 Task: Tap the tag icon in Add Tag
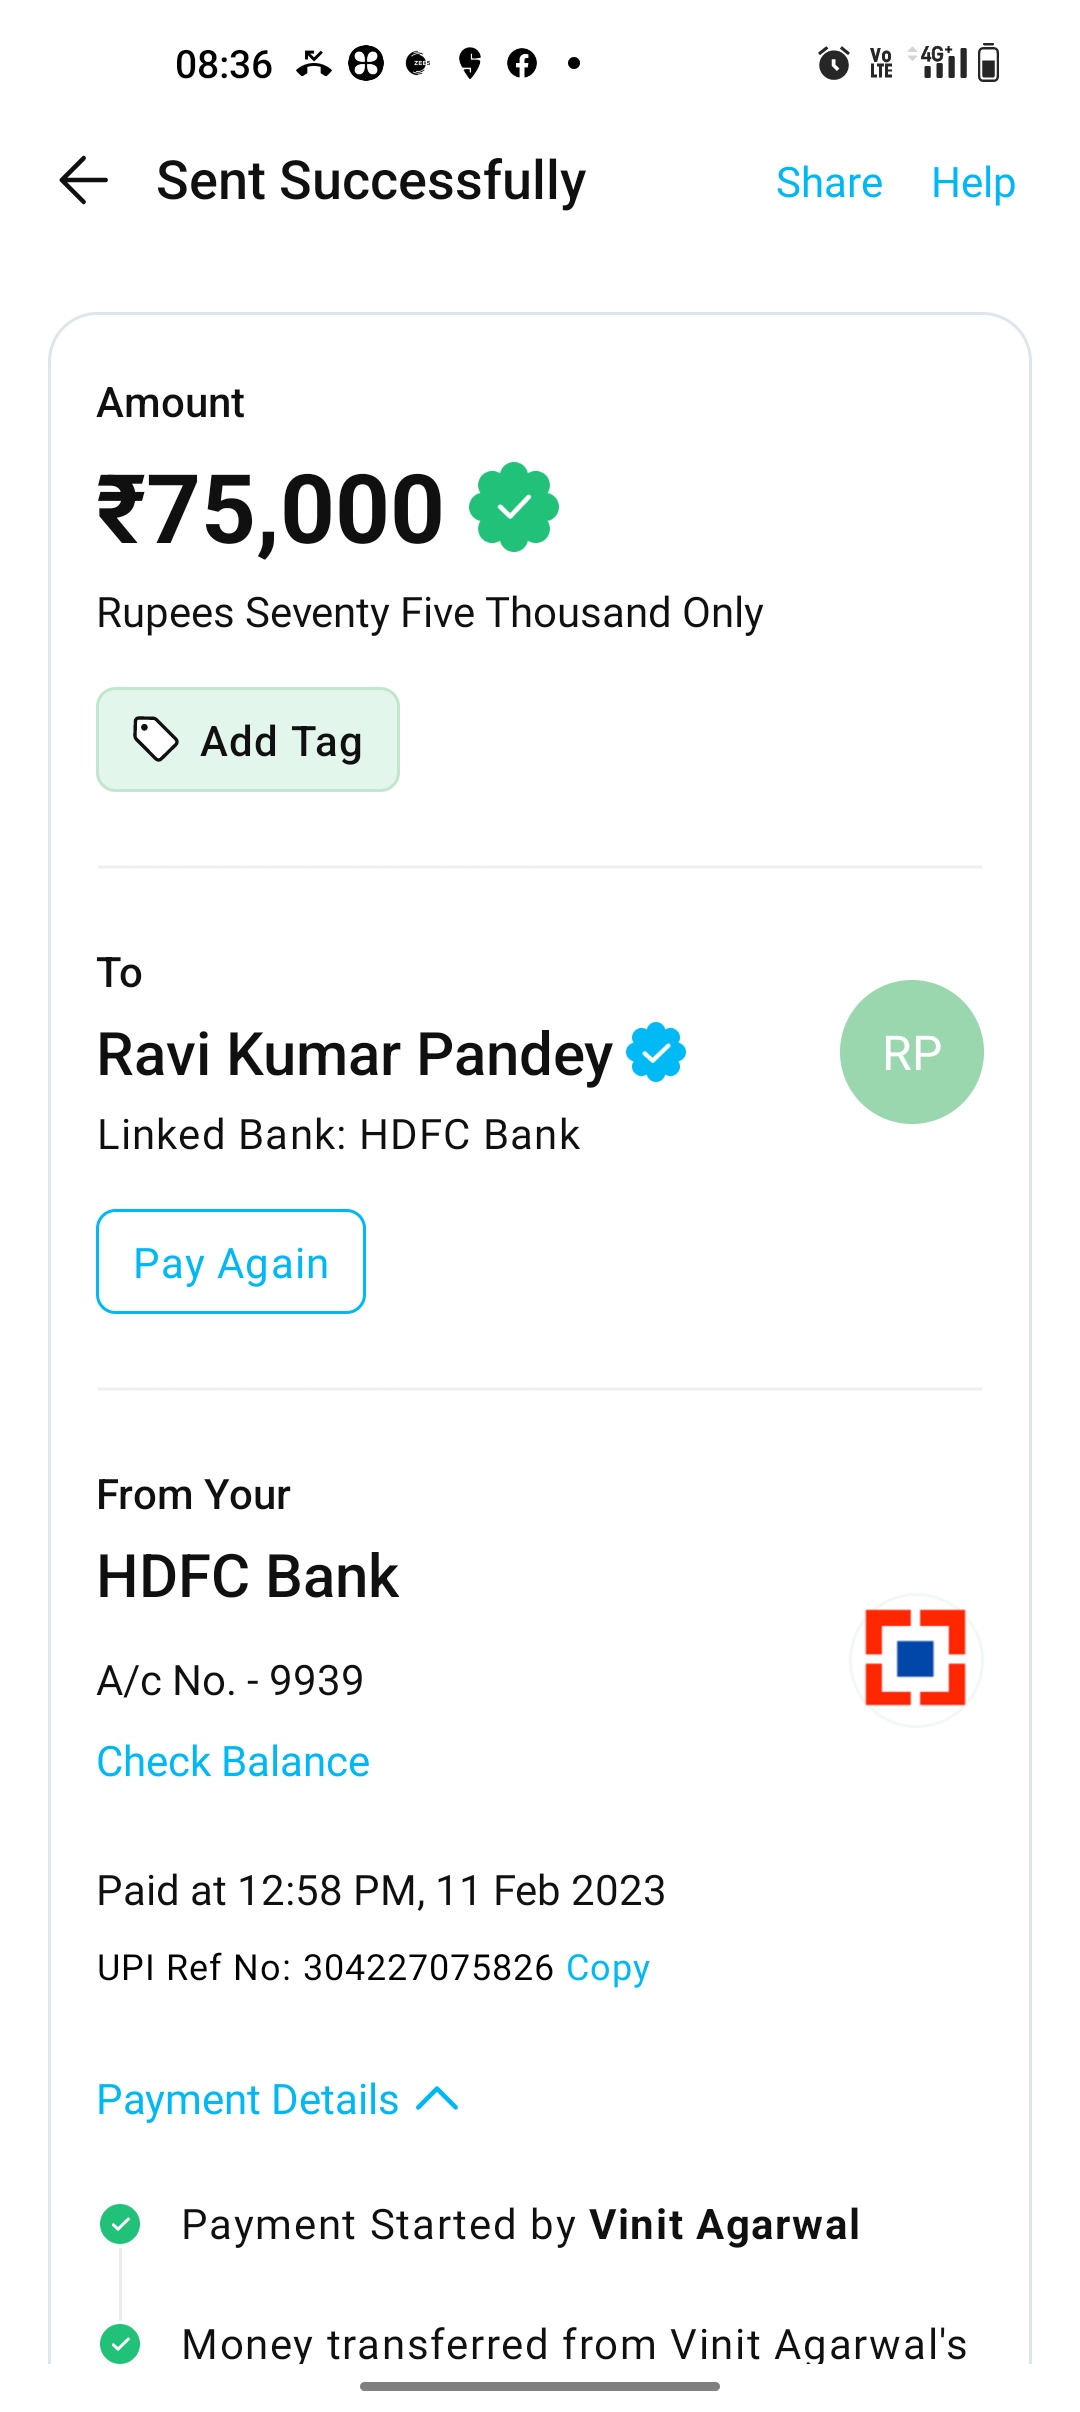pos(156,740)
